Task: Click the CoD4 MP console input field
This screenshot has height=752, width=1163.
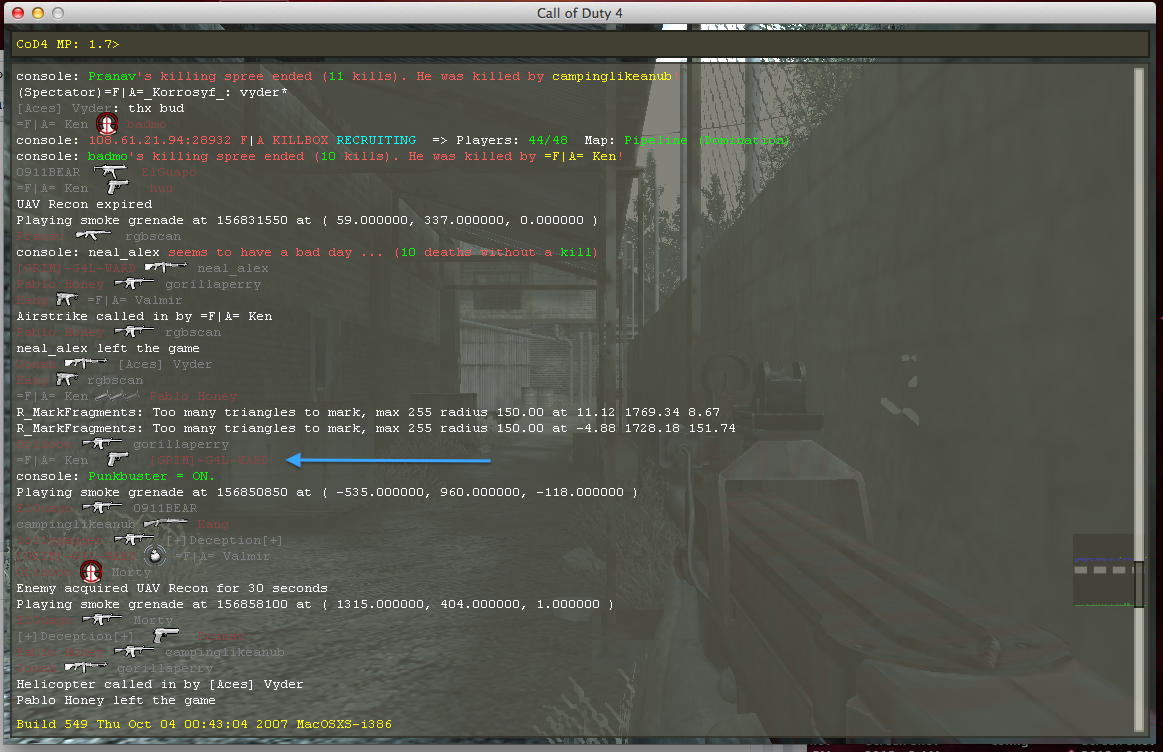Action: coord(577,44)
